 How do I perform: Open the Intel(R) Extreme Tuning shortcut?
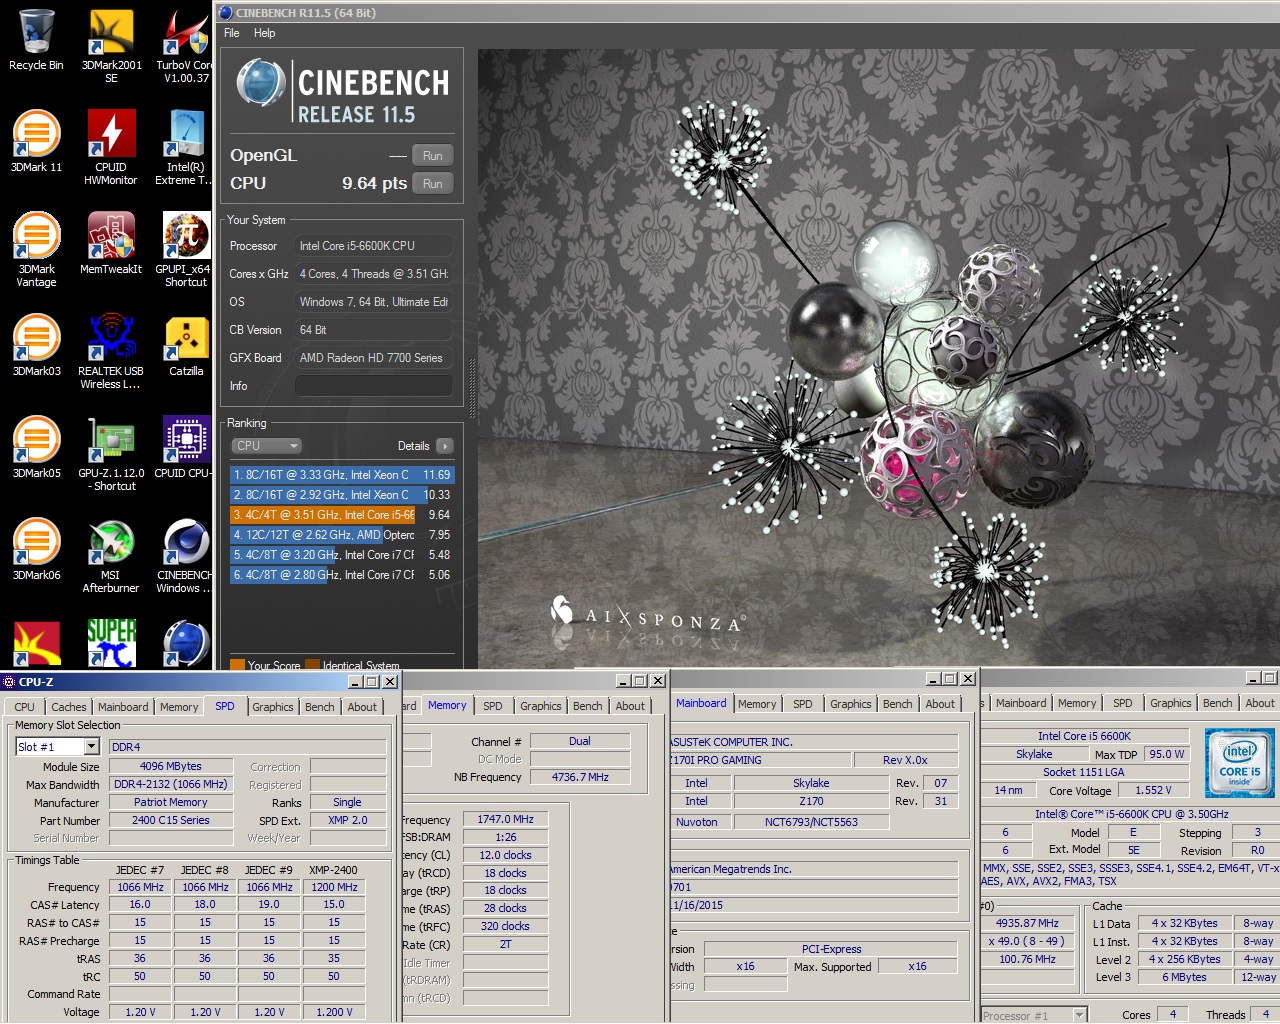click(185, 148)
